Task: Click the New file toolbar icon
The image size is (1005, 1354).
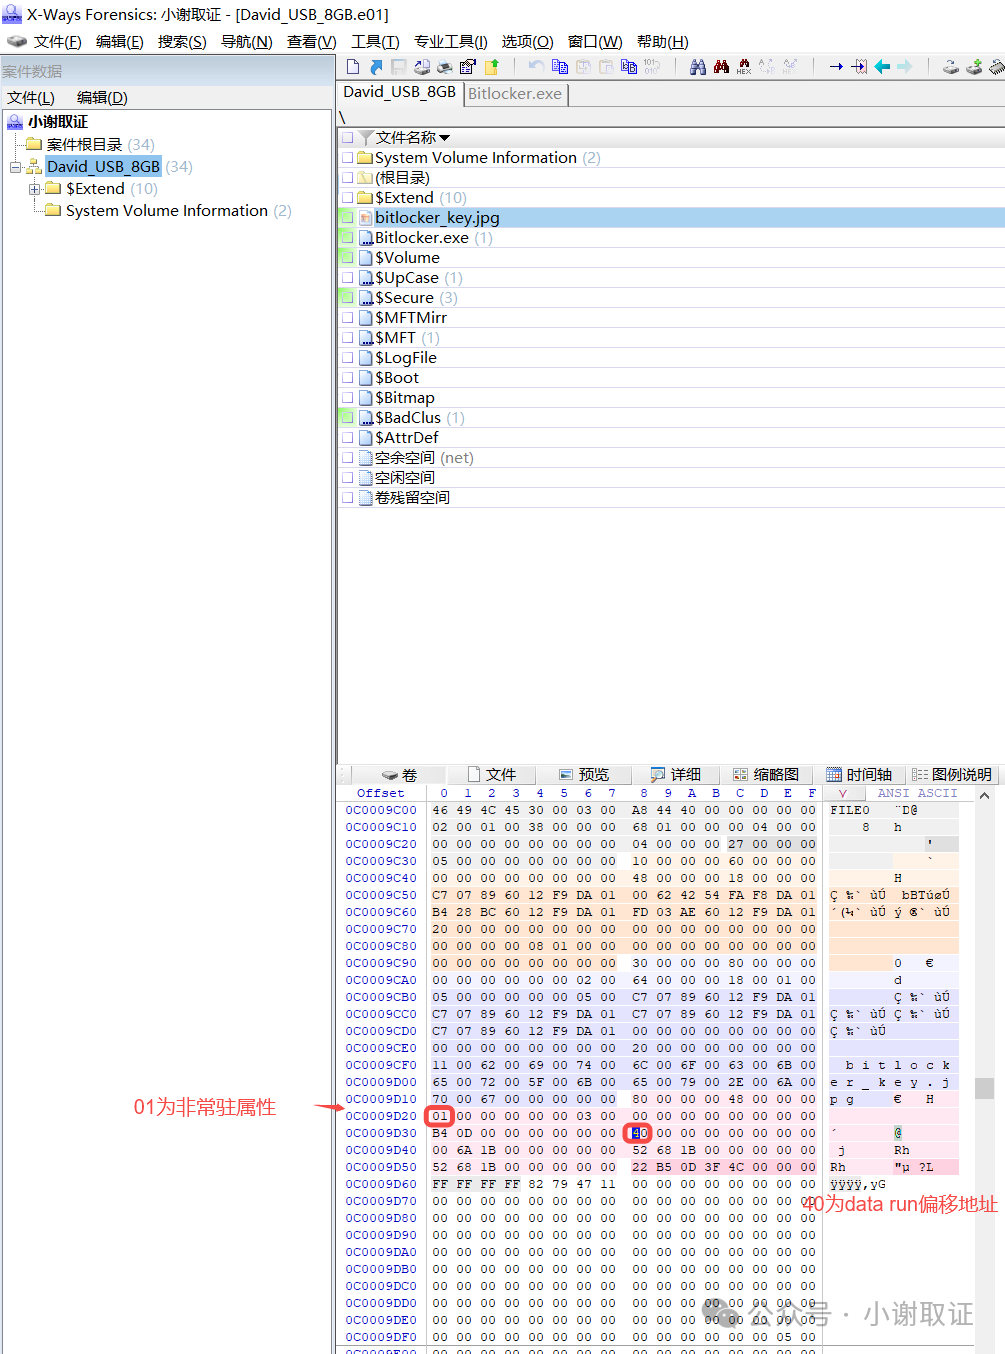Action: (353, 67)
